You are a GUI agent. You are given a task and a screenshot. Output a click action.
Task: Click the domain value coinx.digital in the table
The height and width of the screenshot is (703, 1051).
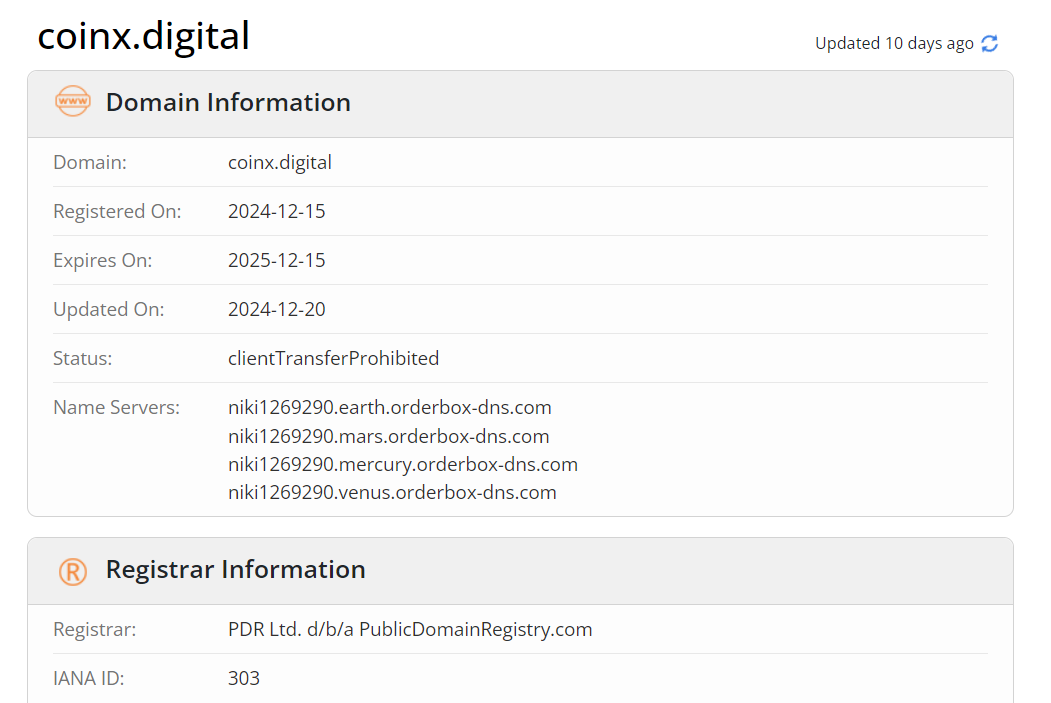(x=280, y=162)
